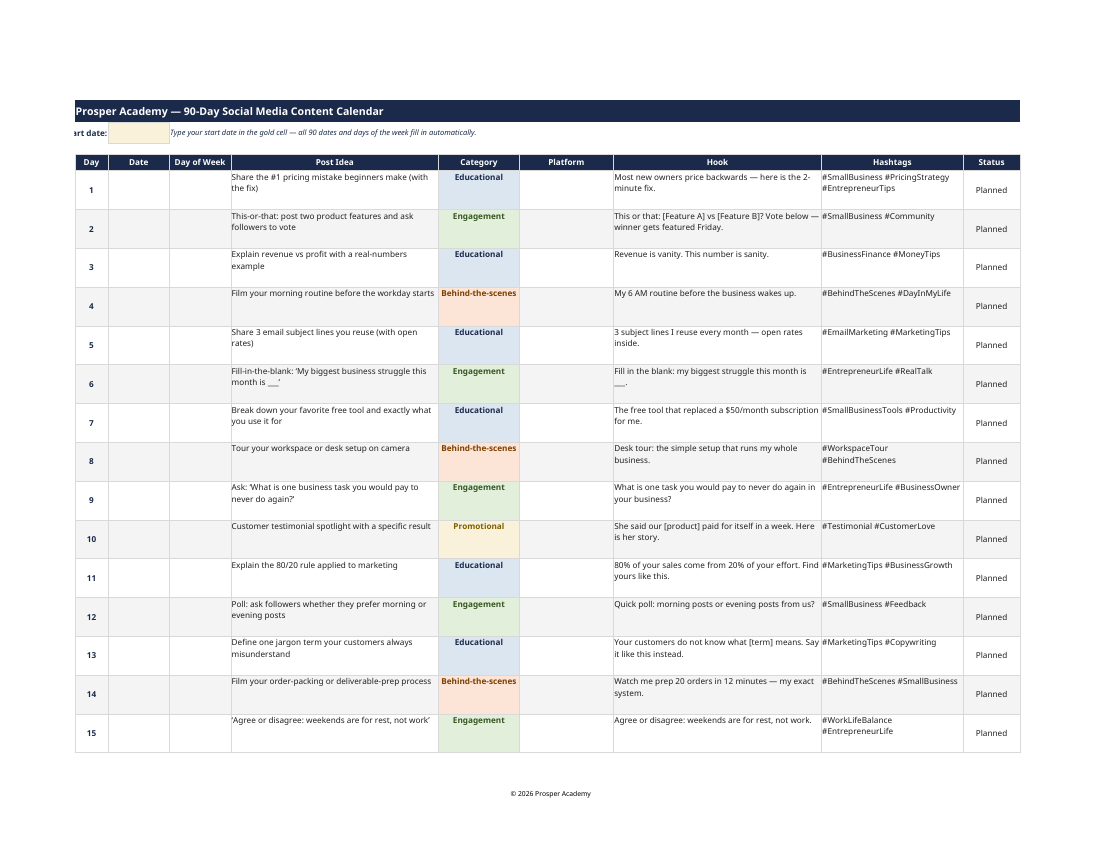Click the day number 9 cell
Screen dimensions: 1100x850
click(91, 501)
